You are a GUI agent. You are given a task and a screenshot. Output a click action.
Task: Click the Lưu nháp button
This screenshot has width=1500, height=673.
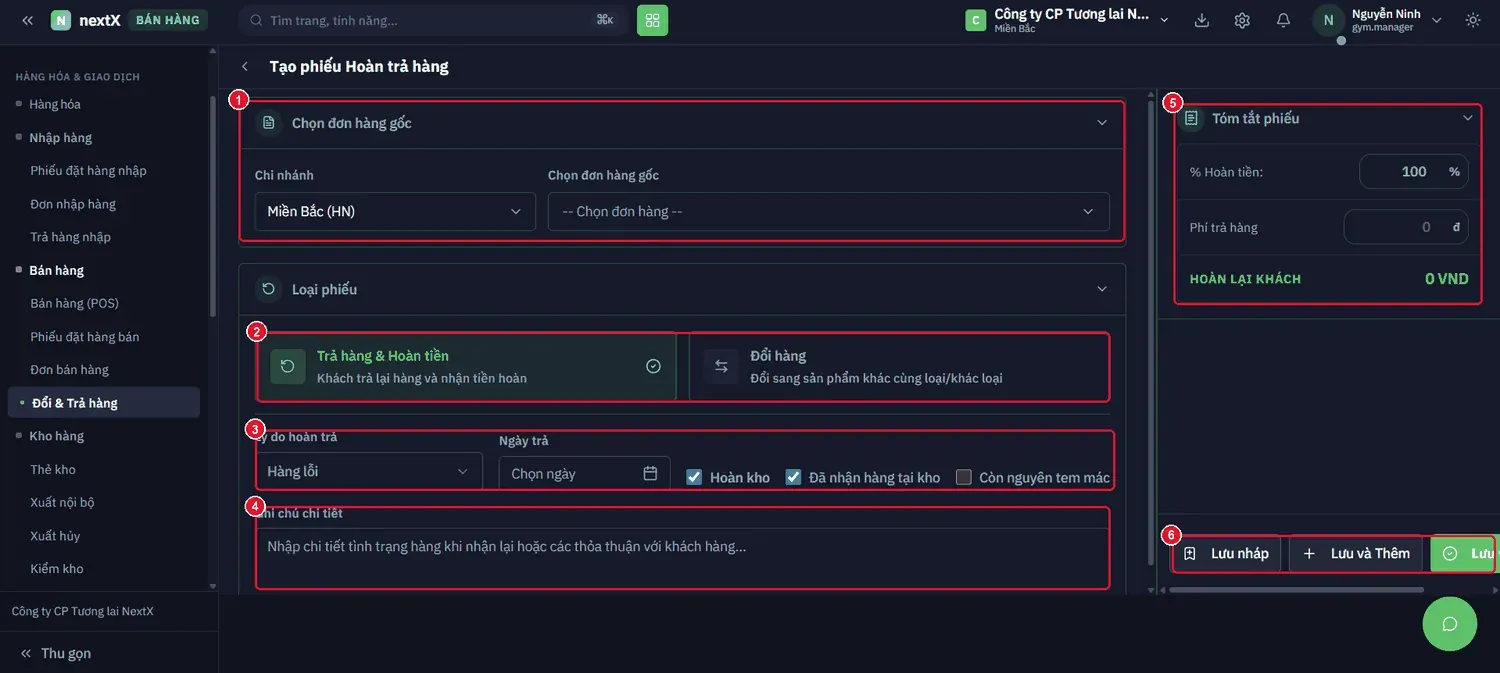point(1227,553)
